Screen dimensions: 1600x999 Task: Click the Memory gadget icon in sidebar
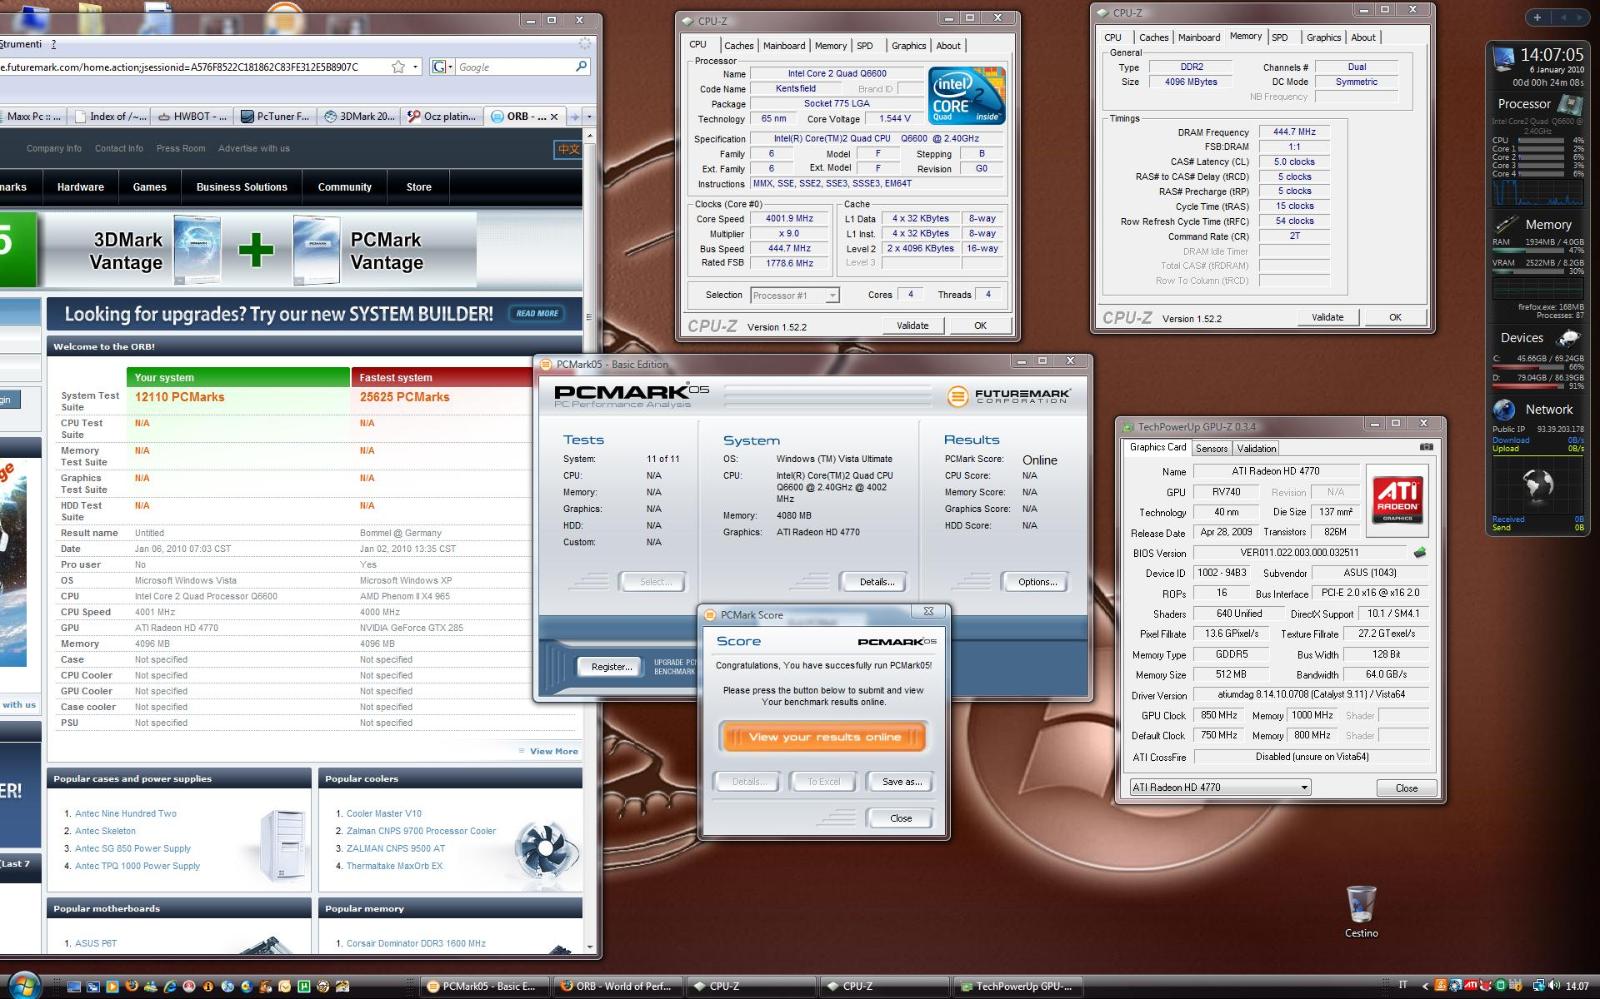coord(1507,225)
